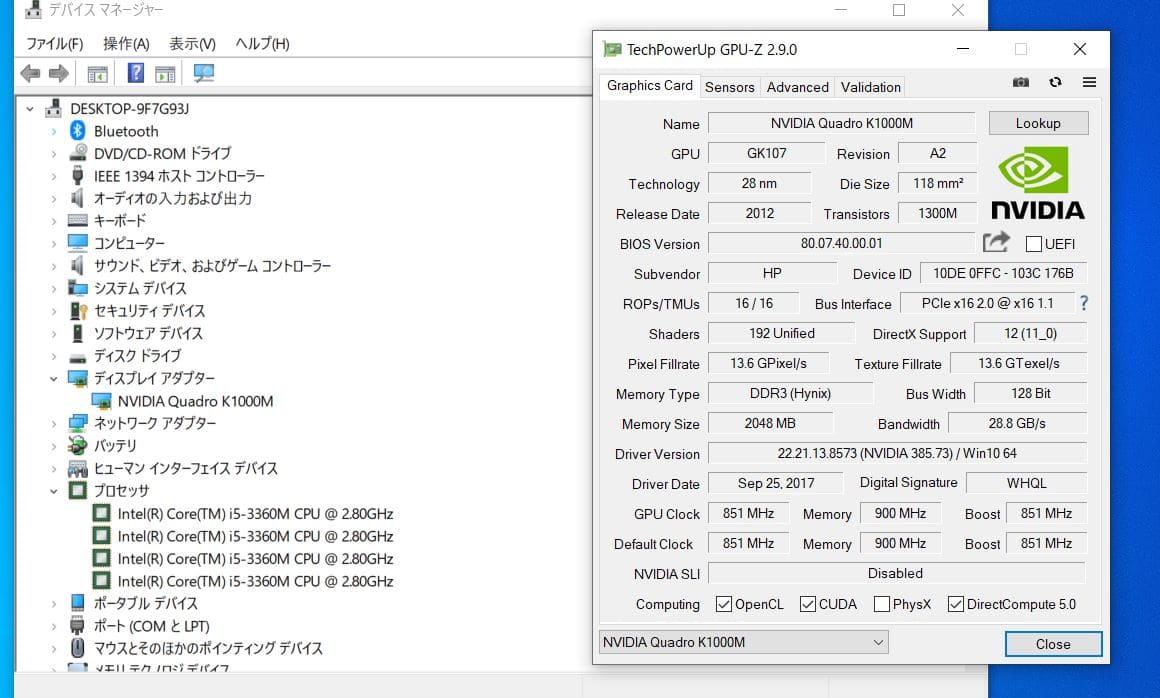Click the DVD/CD-ROM drive icon
The image size is (1160, 698).
click(x=78, y=153)
